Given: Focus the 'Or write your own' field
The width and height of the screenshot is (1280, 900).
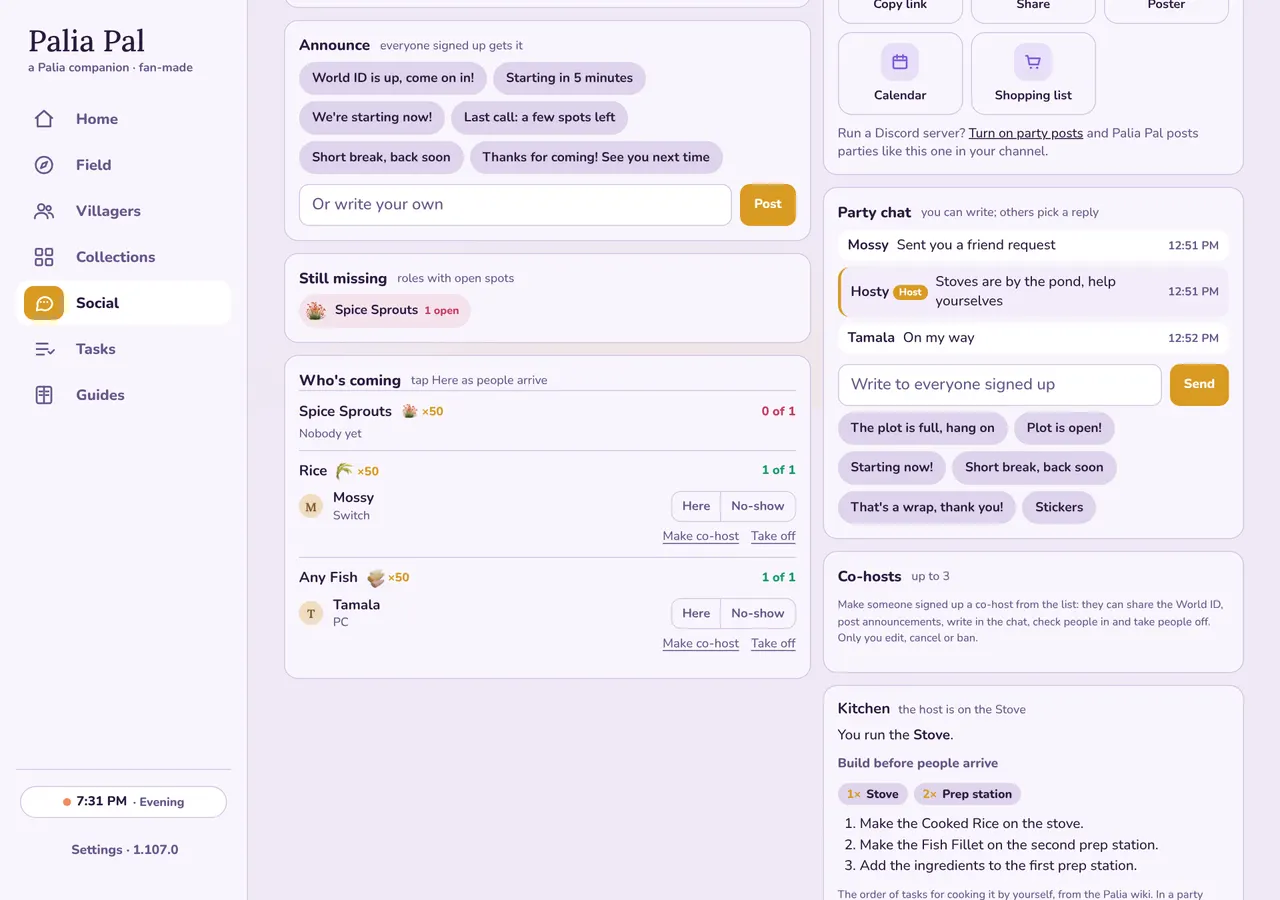Looking at the screenshot, I should (515, 205).
